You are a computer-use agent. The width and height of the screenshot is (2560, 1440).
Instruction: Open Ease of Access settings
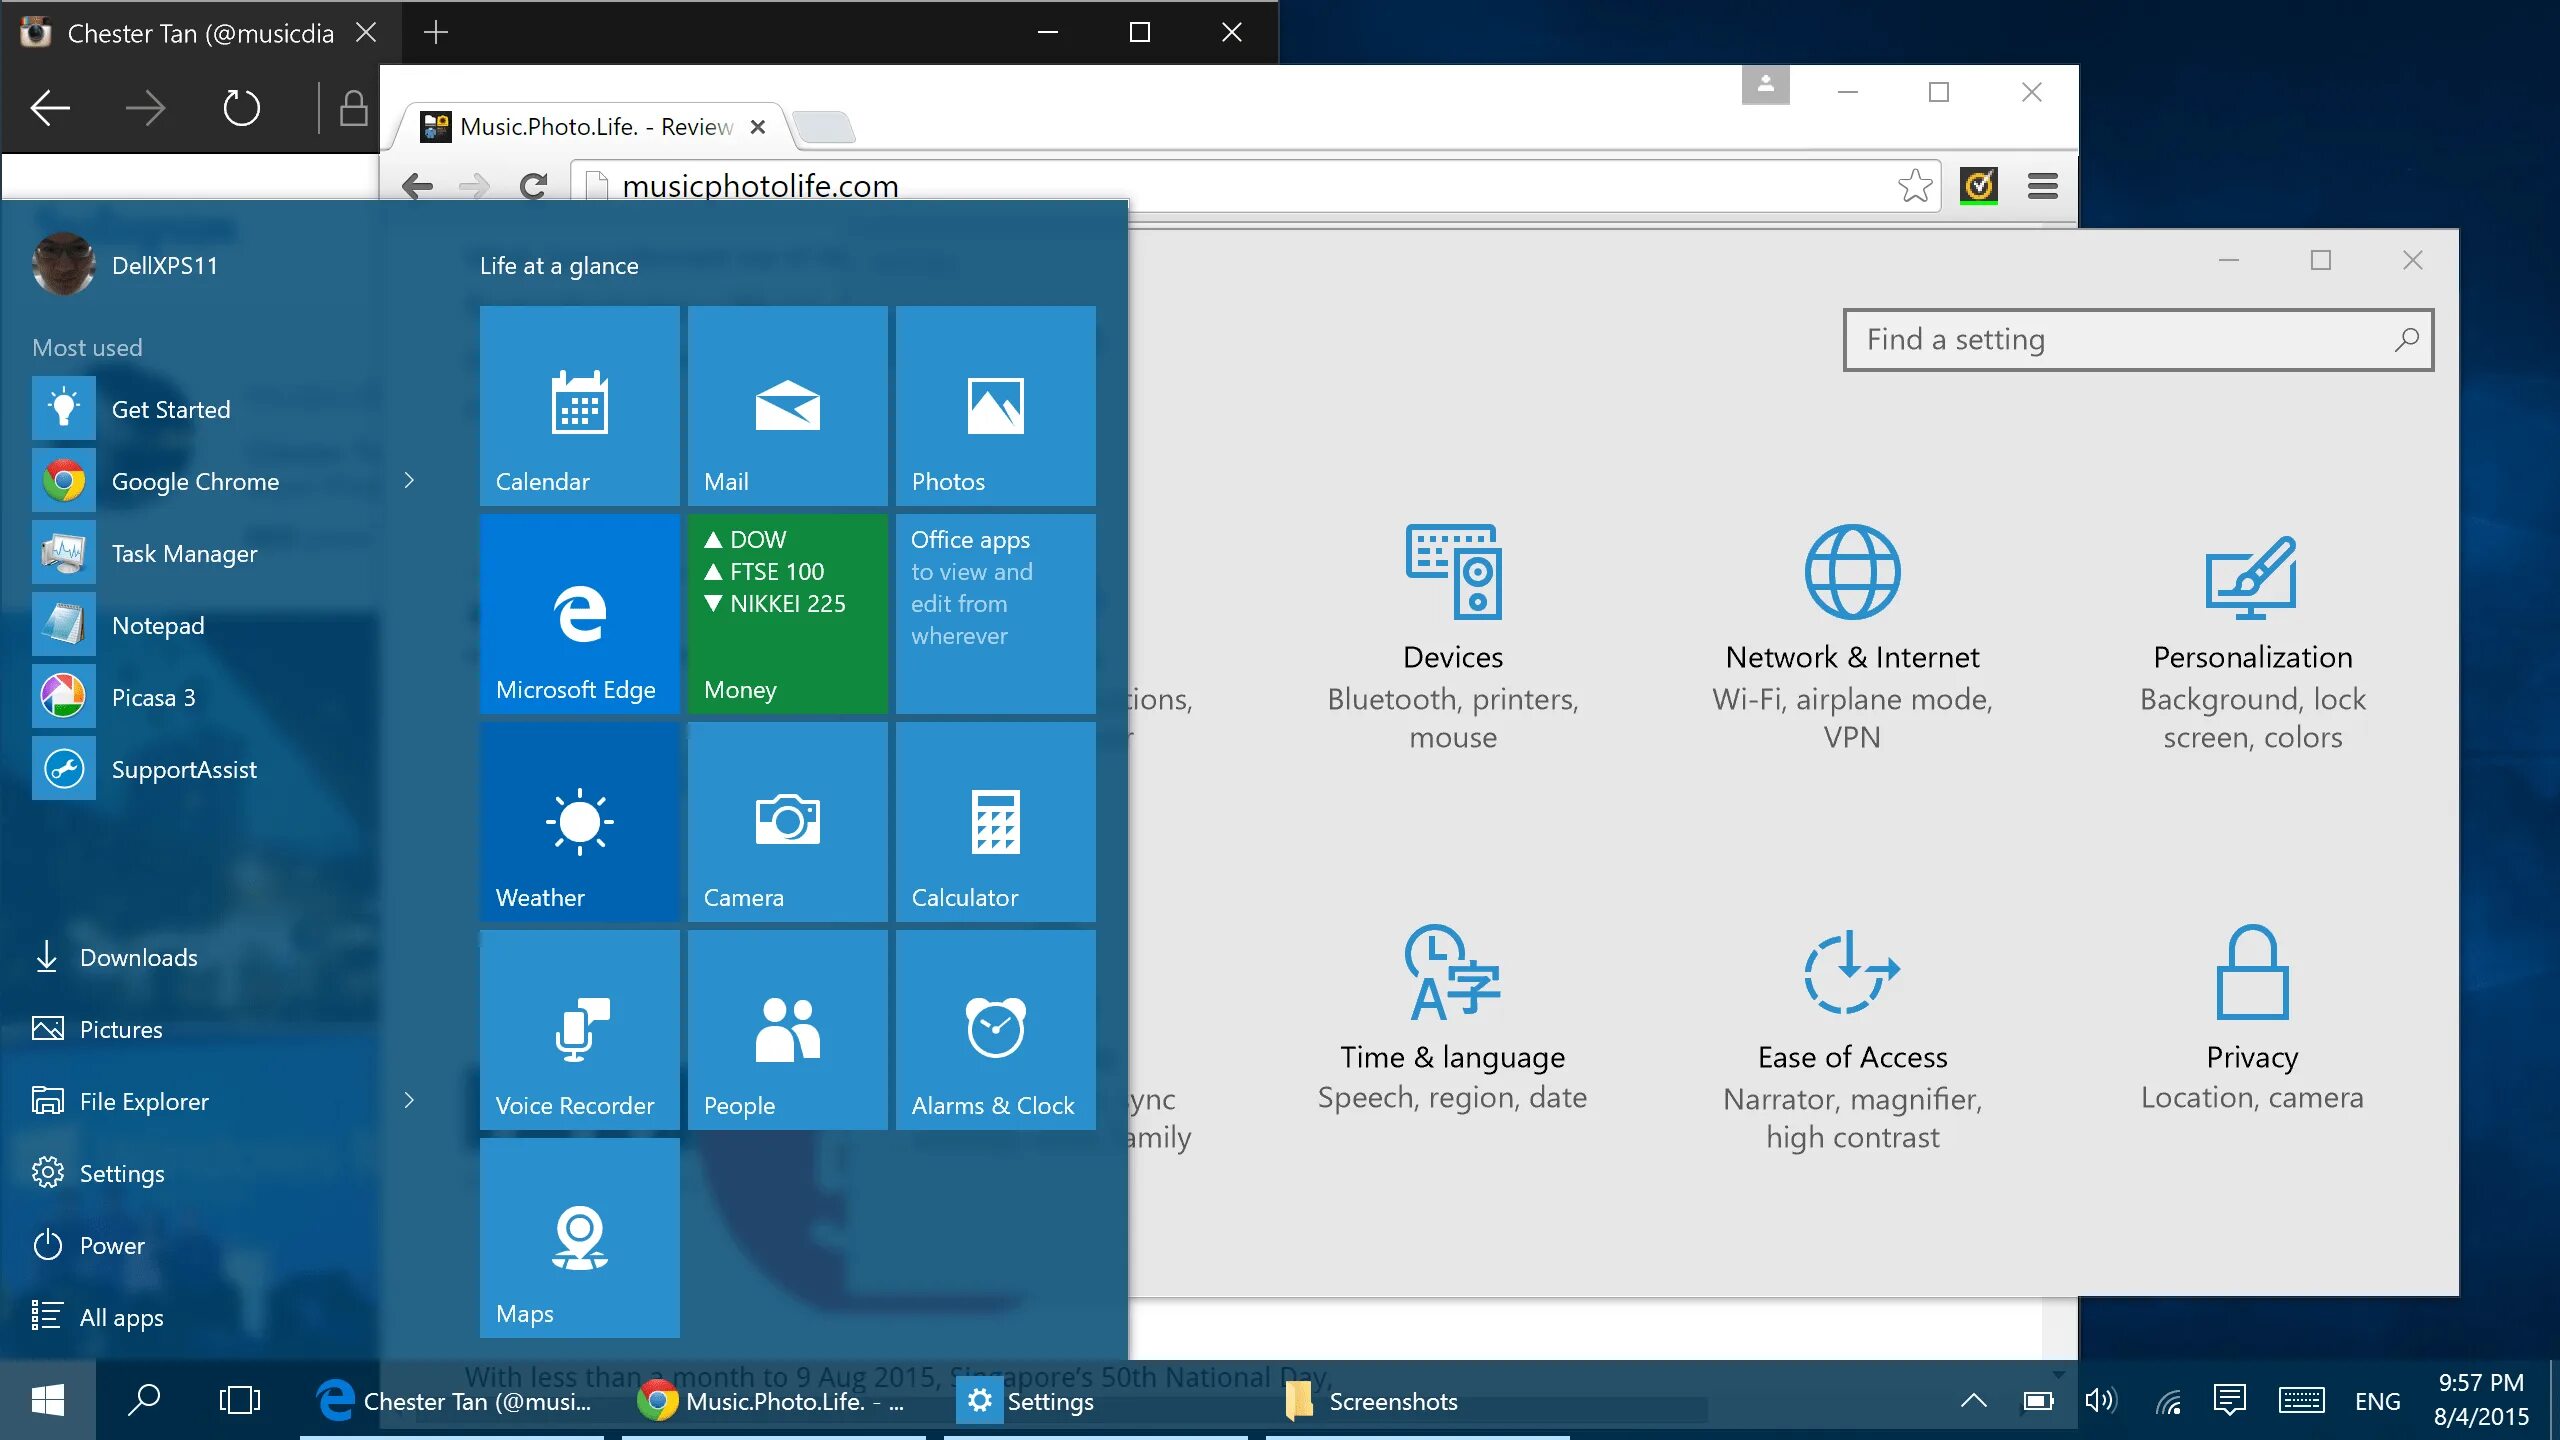tap(1852, 1040)
